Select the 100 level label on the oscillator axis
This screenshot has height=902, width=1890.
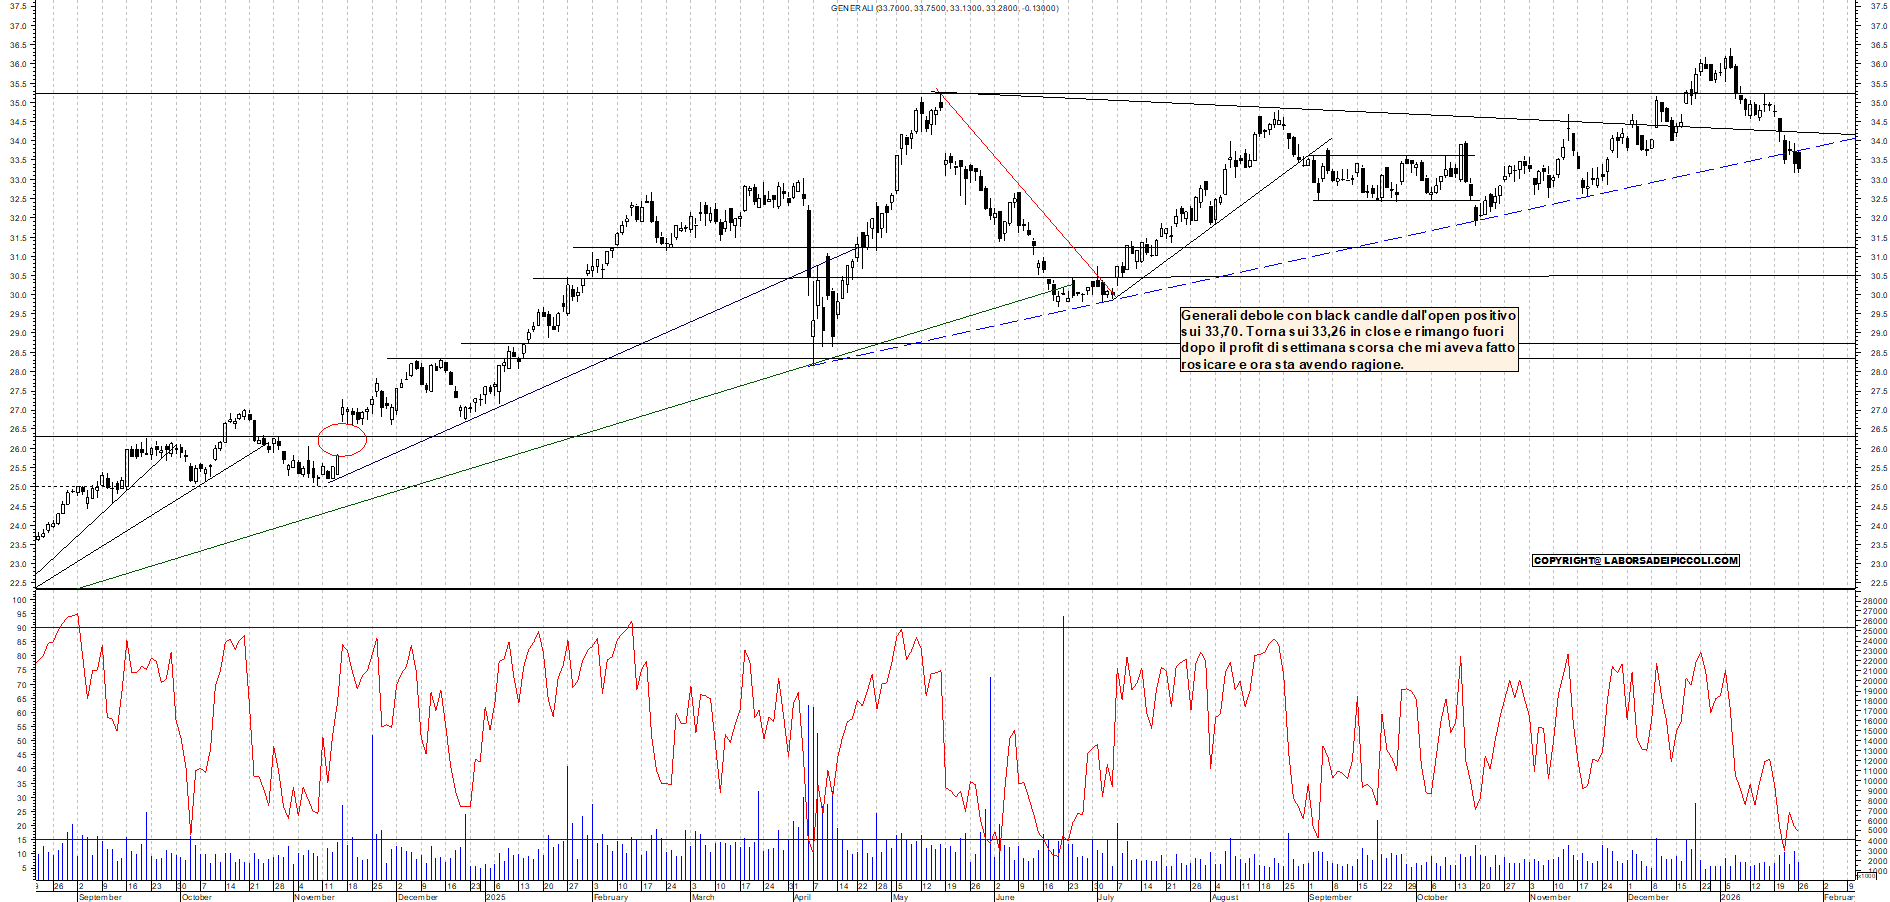point(19,600)
